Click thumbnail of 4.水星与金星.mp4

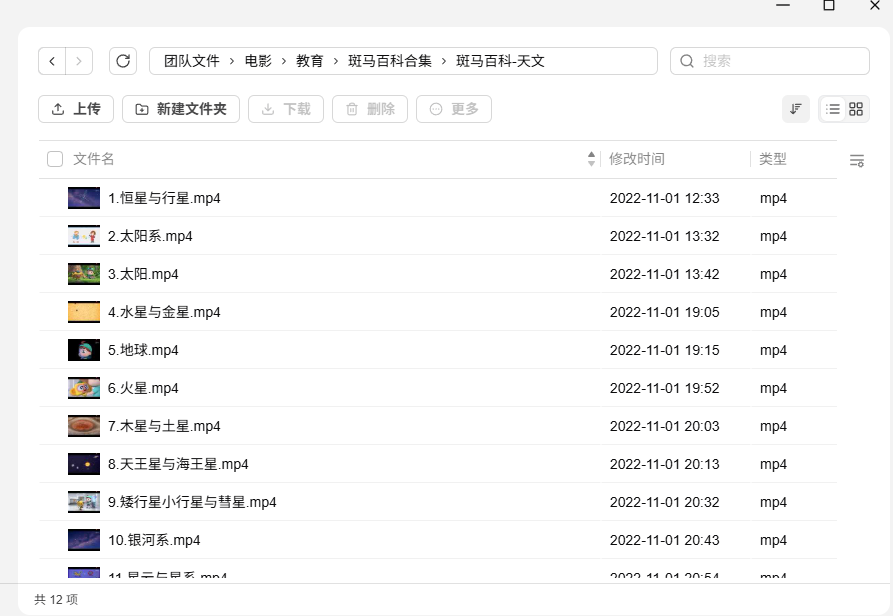pyautogui.click(x=84, y=312)
